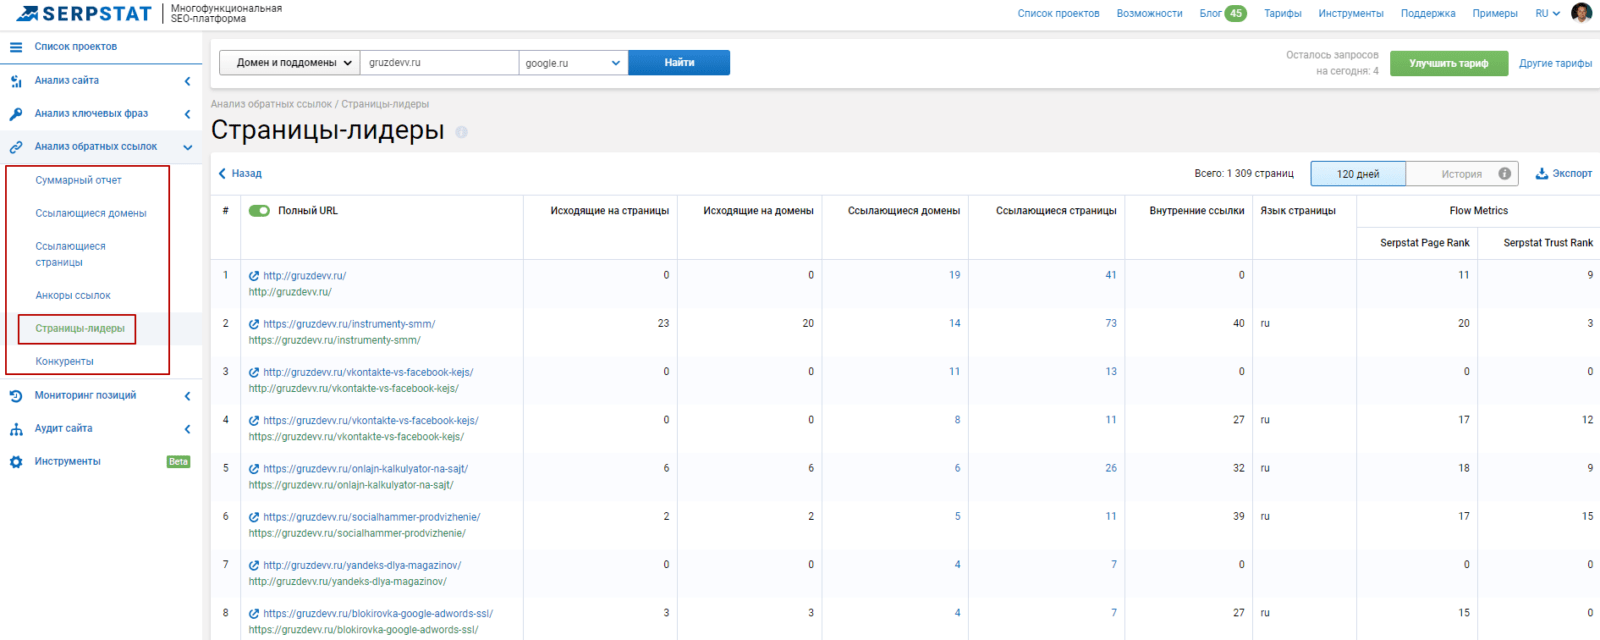
Task: Click the Serpstat logo
Action: (x=84, y=14)
